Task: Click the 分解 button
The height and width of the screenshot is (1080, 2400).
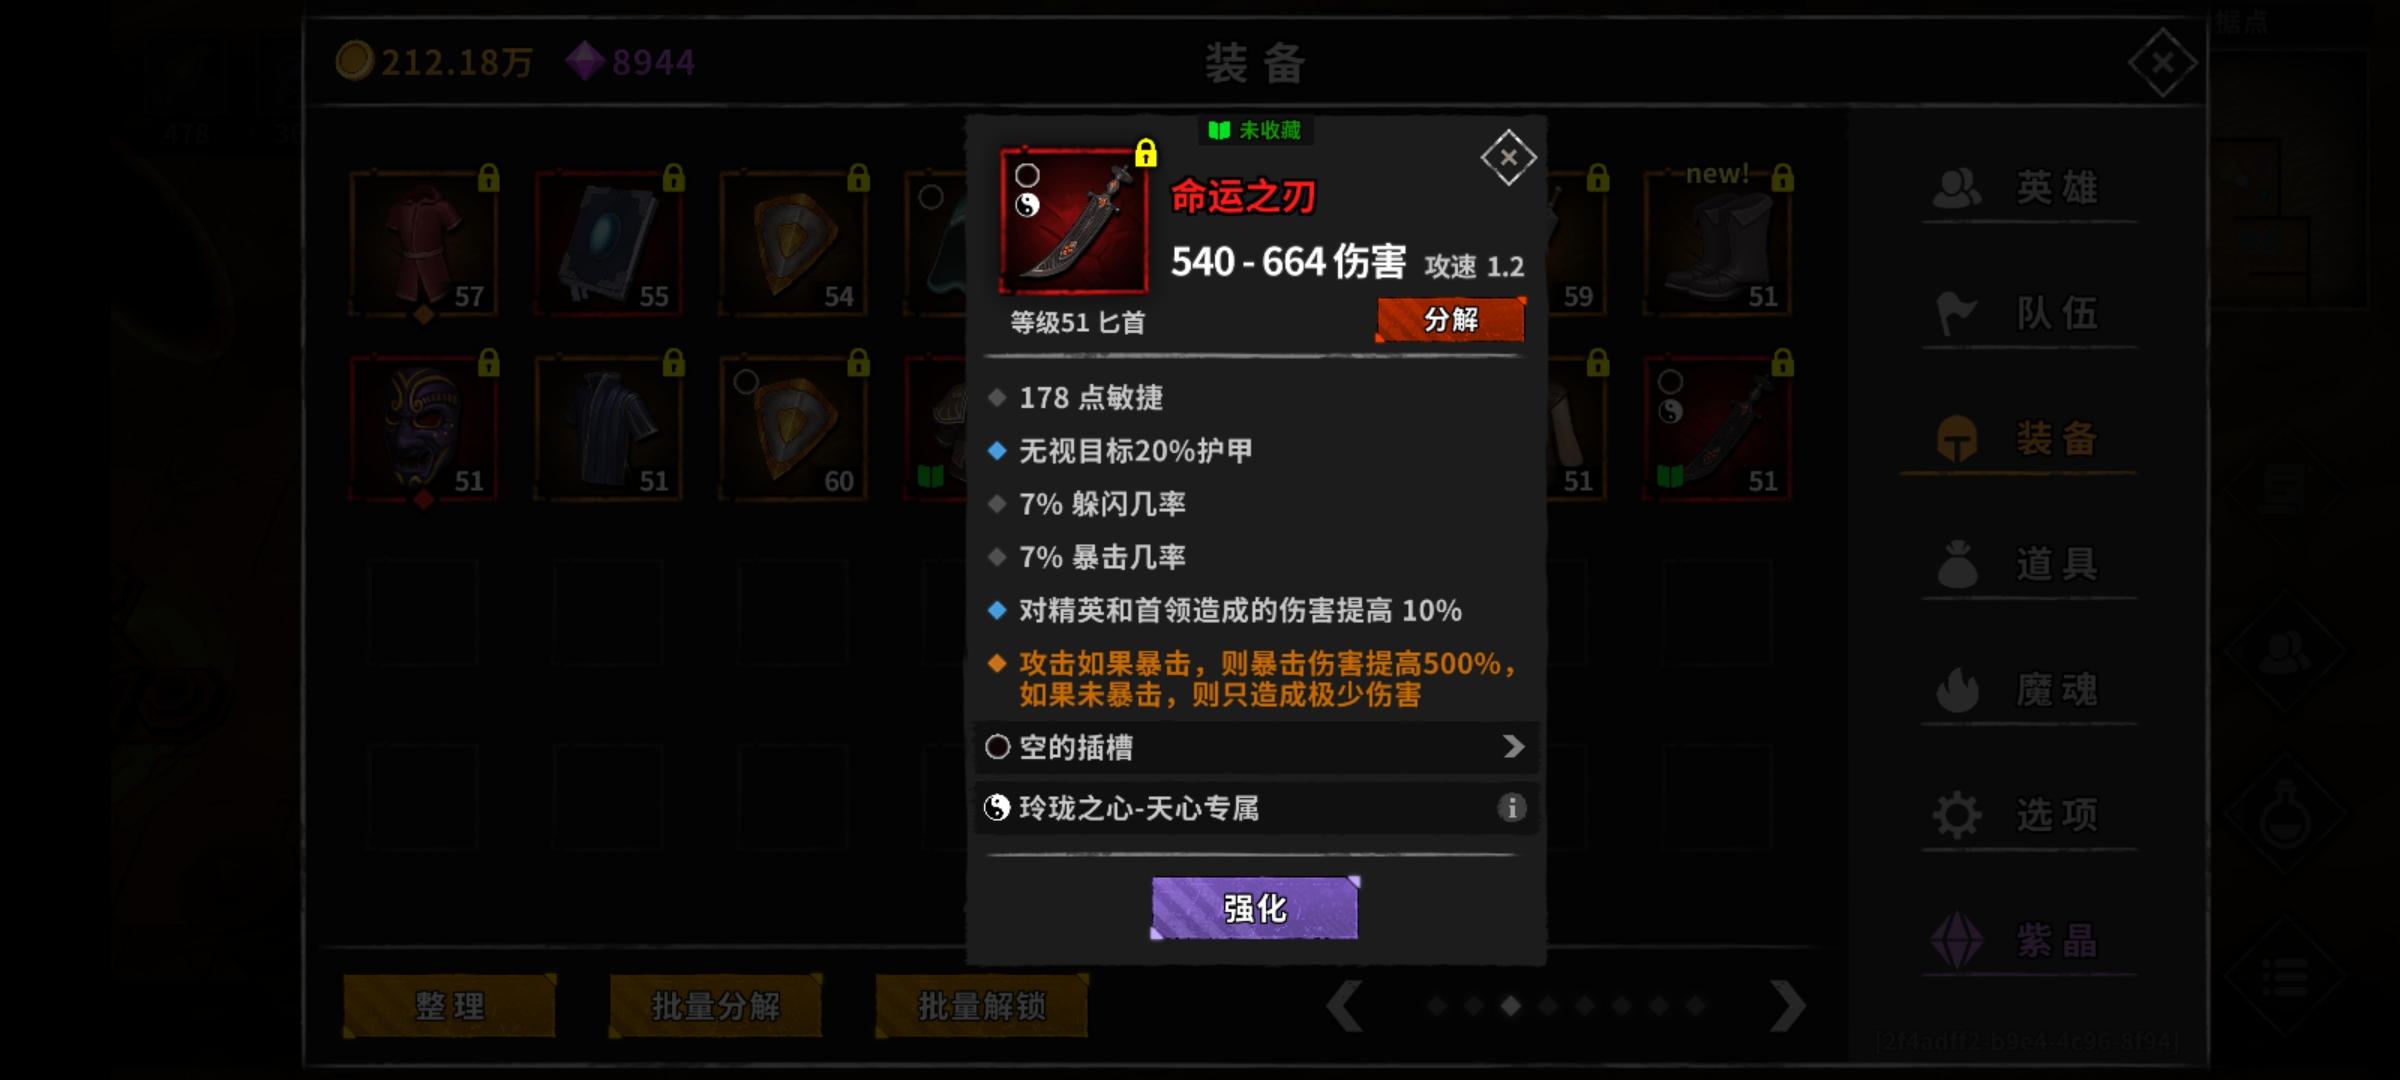Action: pyautogui.click(x=1450, y=320)
